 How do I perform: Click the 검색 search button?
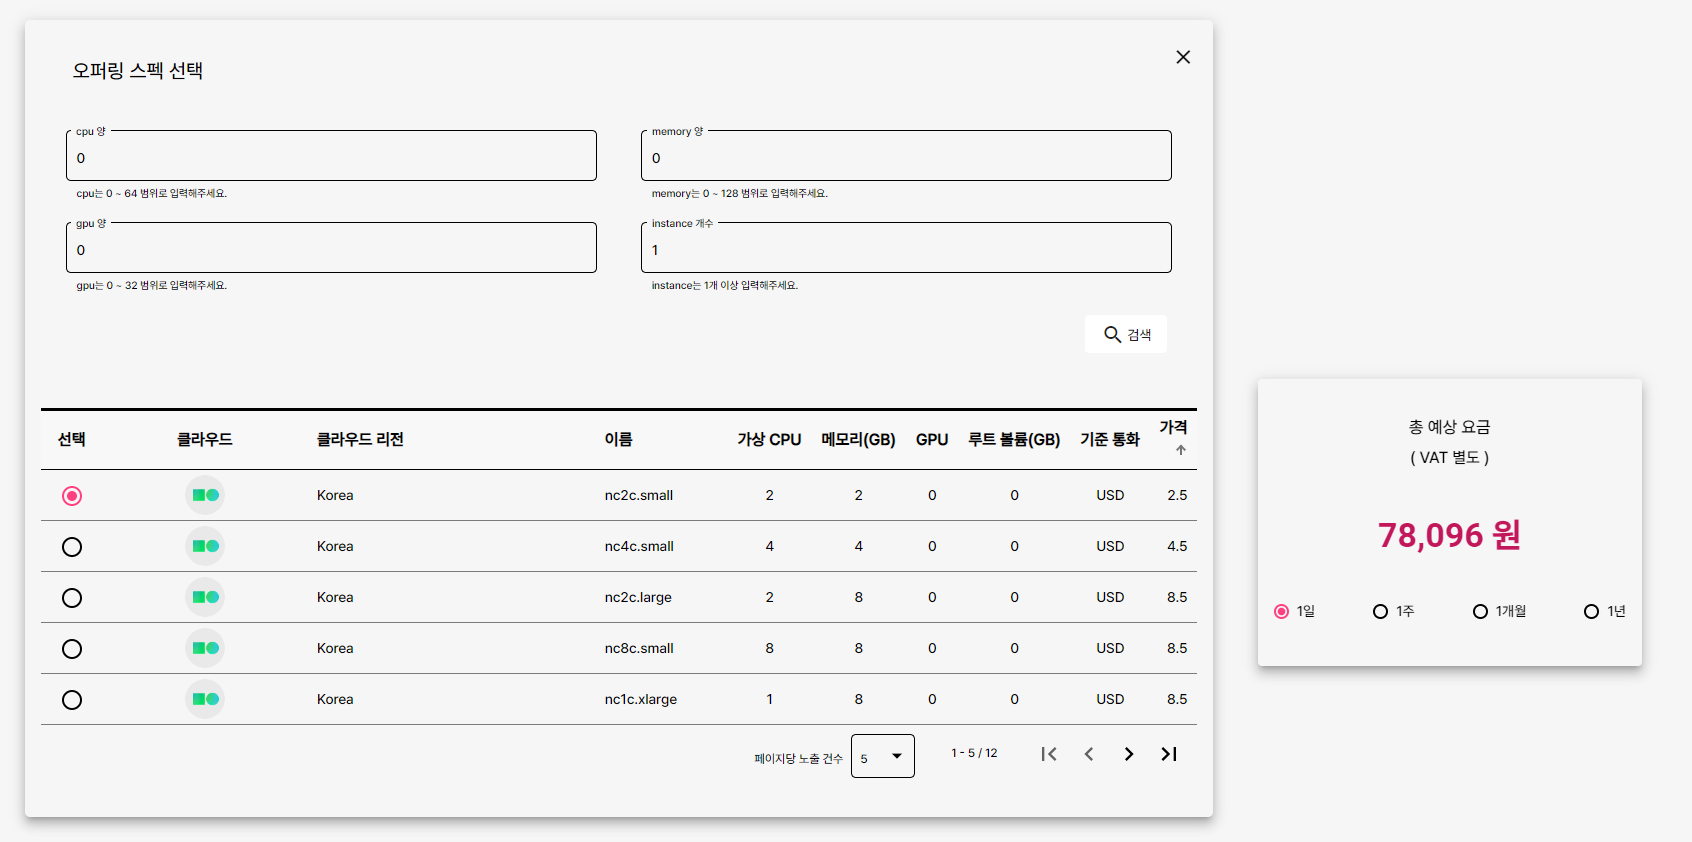tap(1126, 334)
